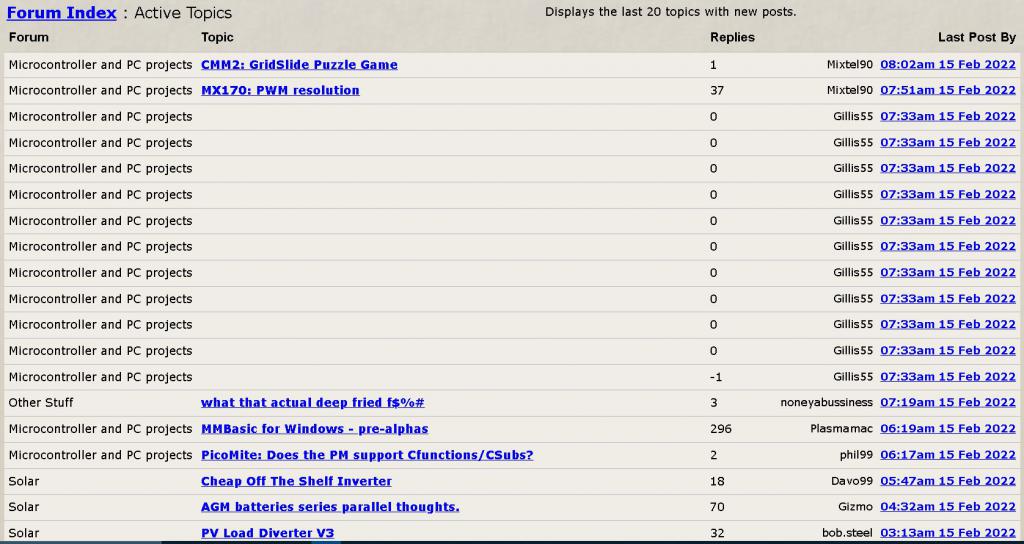This screenshot has width=1024, height=544.
Task: Click 07:33am timestamp directly below MX170 row
Action: pos(947,117)
